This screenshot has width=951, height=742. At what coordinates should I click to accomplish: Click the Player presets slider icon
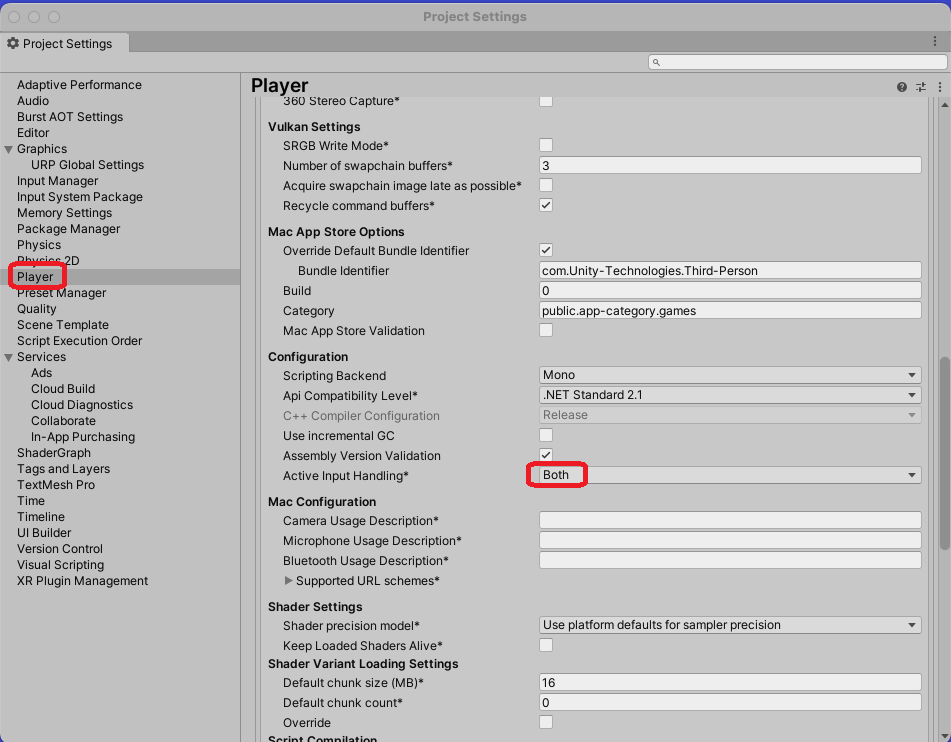pos(921,87)
